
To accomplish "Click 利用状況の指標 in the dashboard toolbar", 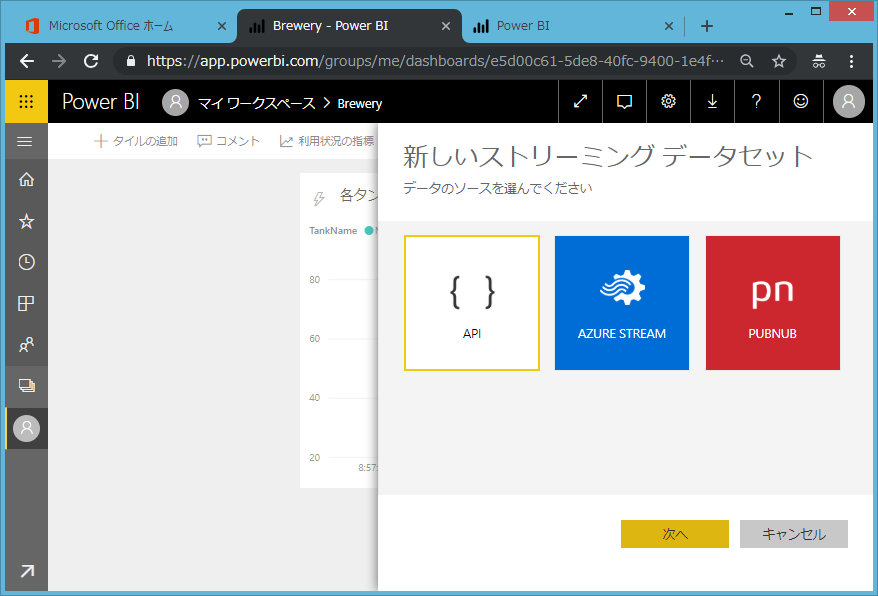I will point(327,141).
